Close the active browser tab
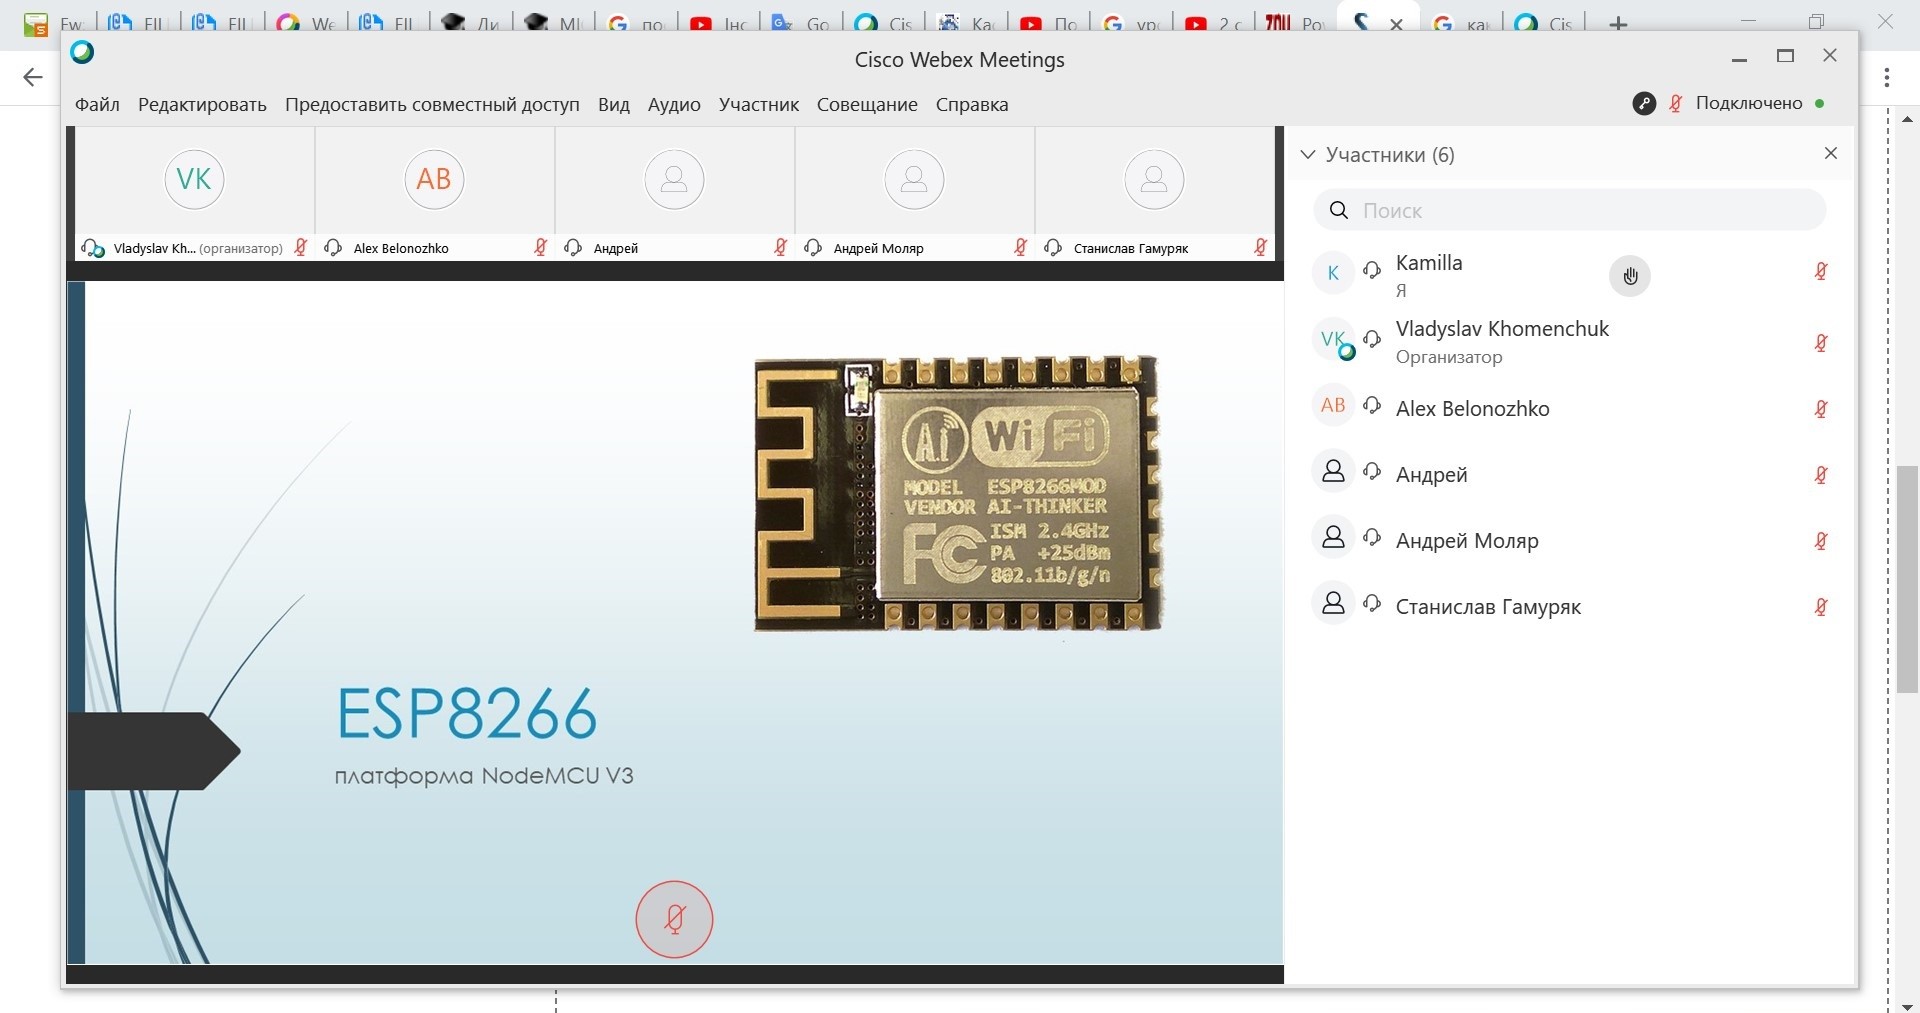This screenshot has height=1013, width=1920. coord(1396,24)
